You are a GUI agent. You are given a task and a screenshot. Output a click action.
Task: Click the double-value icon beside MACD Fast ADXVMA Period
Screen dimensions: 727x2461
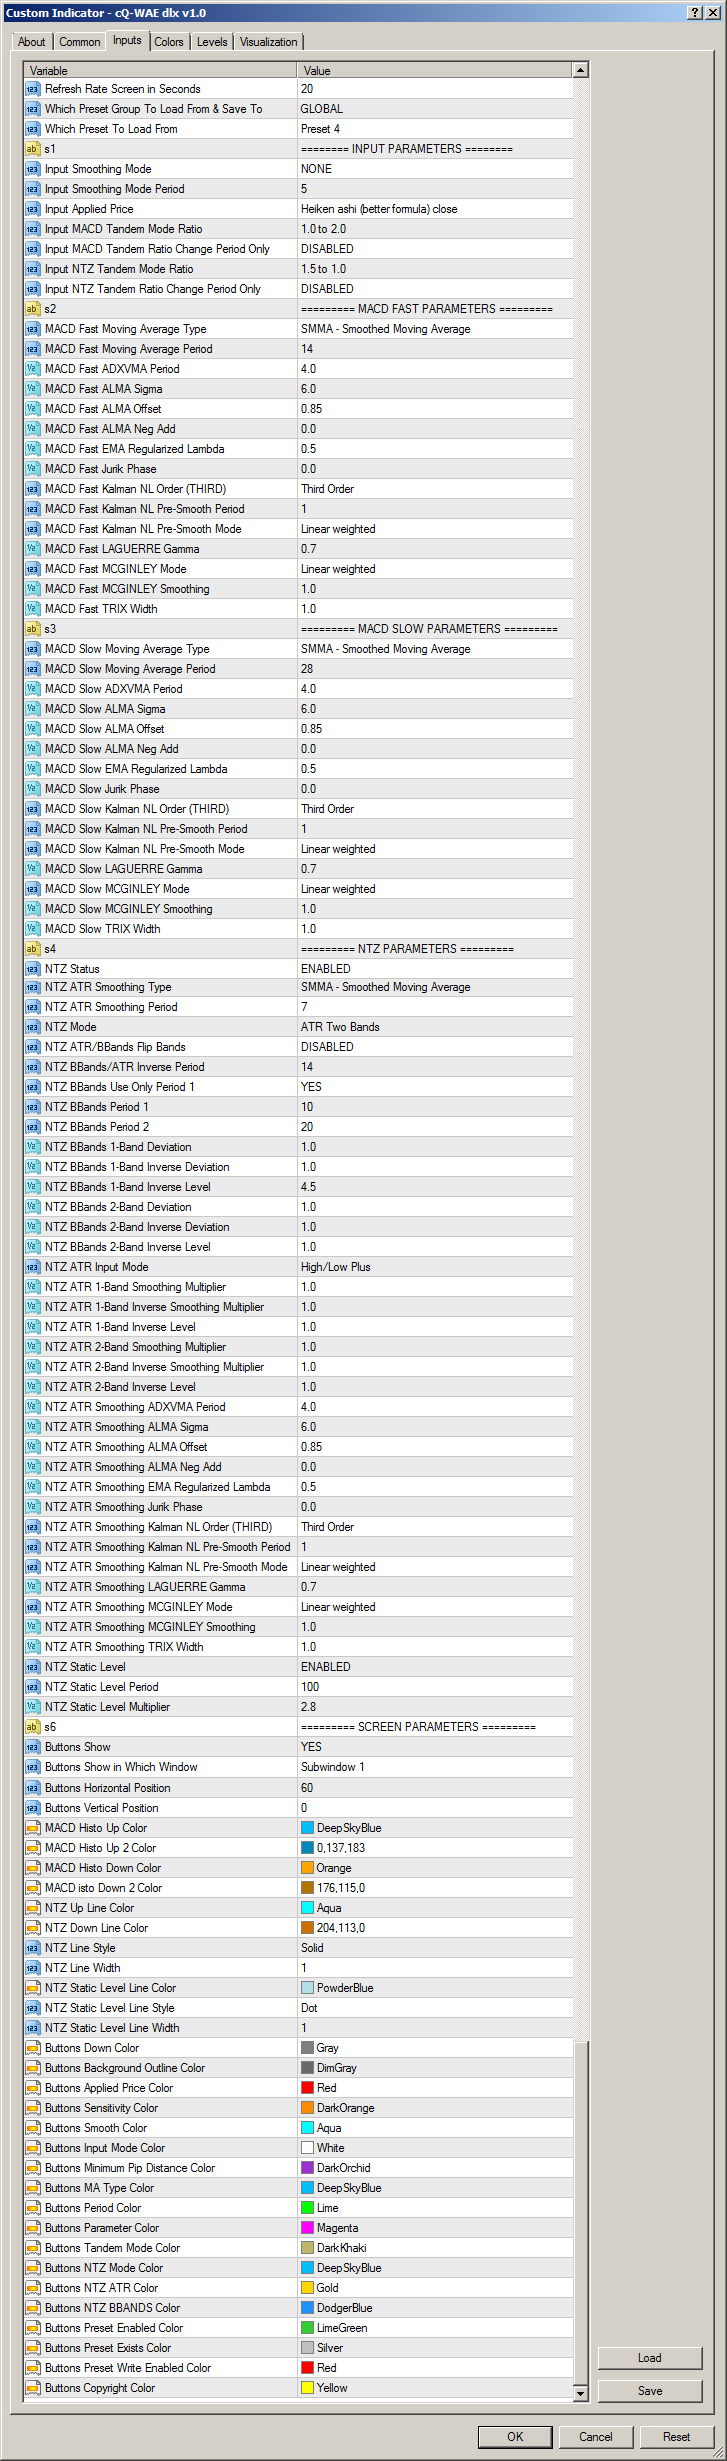click(x=33, y=369)
